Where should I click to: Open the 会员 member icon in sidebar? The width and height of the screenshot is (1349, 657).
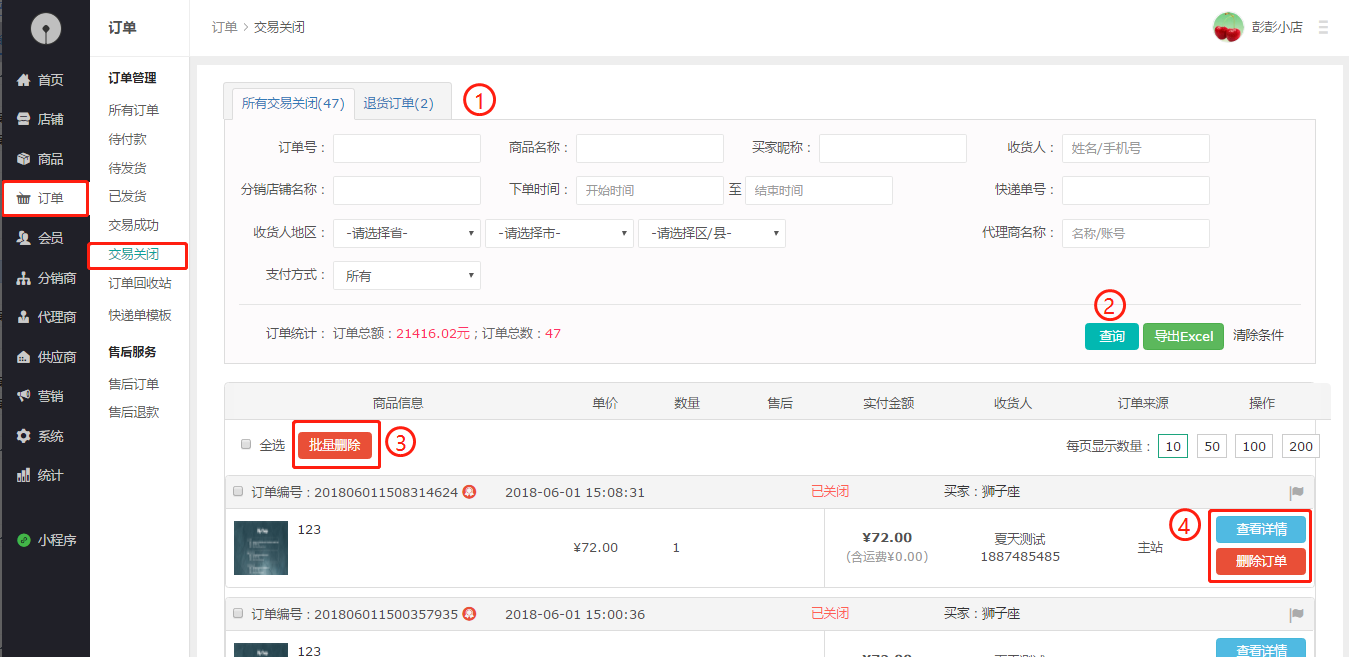click(x=24, y=238)
